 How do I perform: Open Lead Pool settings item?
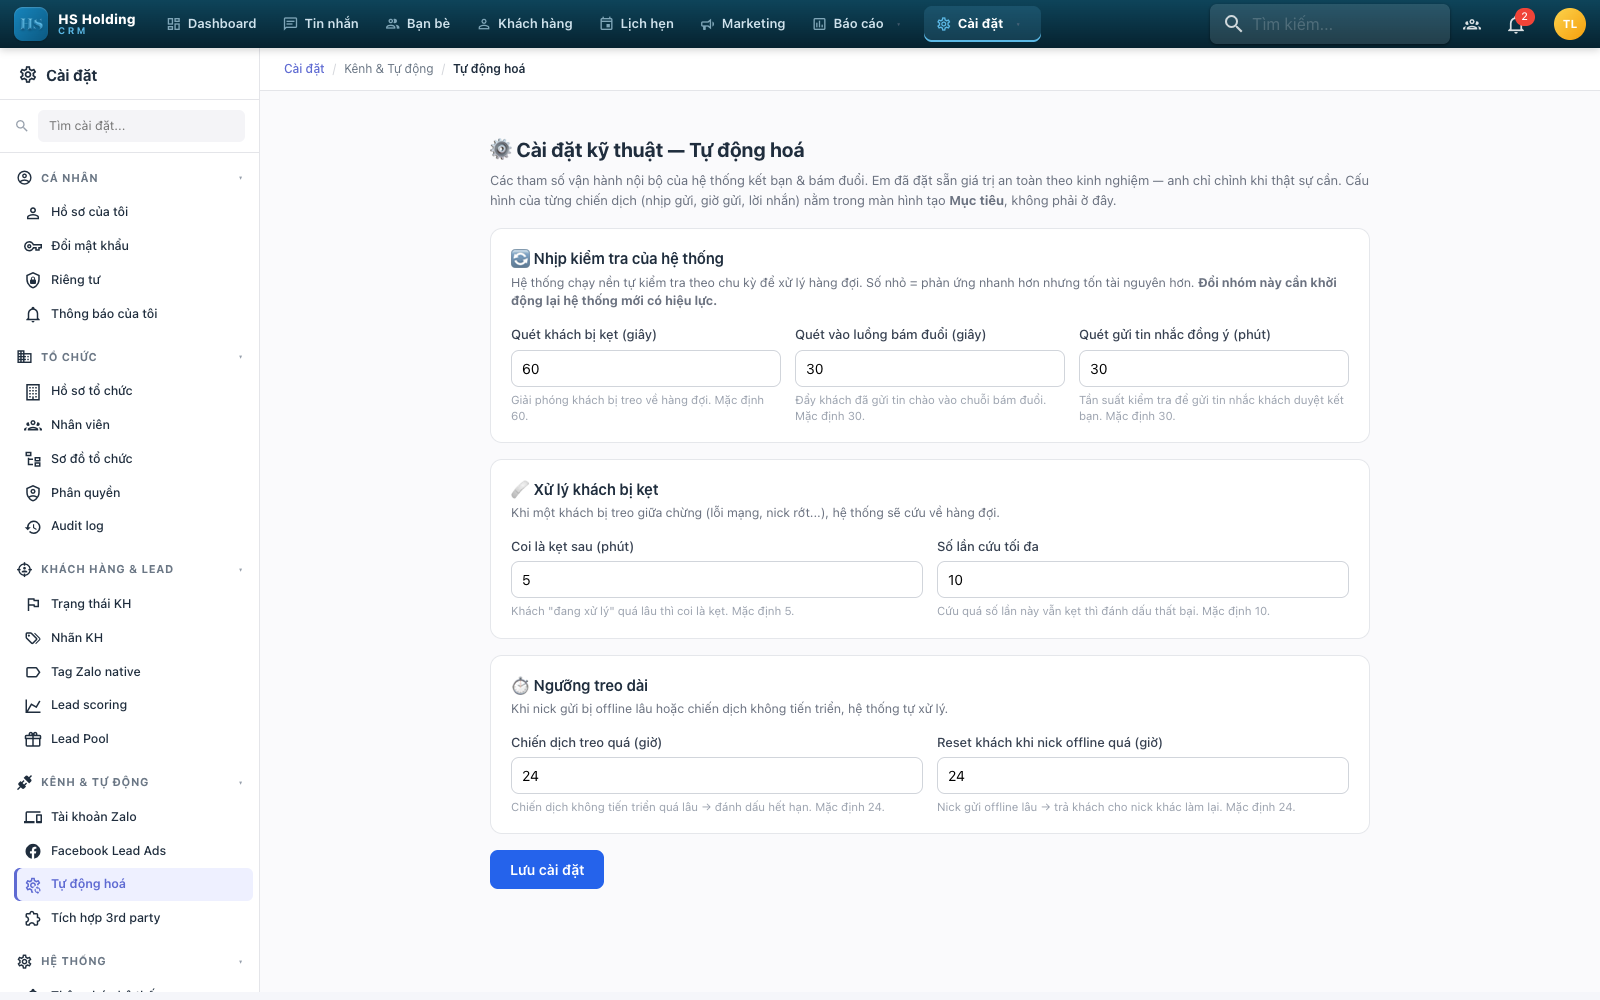tap(134, 739)
